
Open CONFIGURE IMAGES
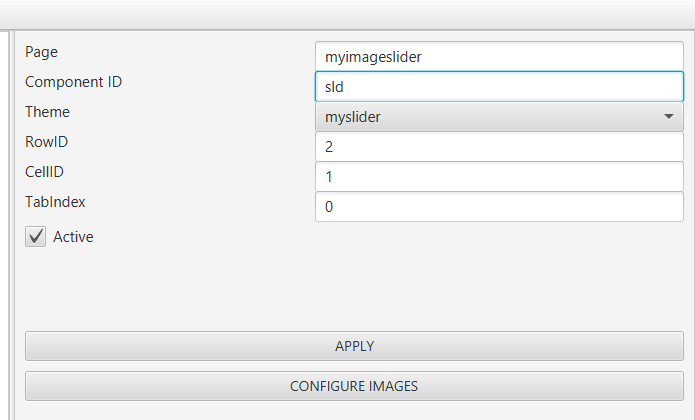pyautogui.click(x=354, y=386)
